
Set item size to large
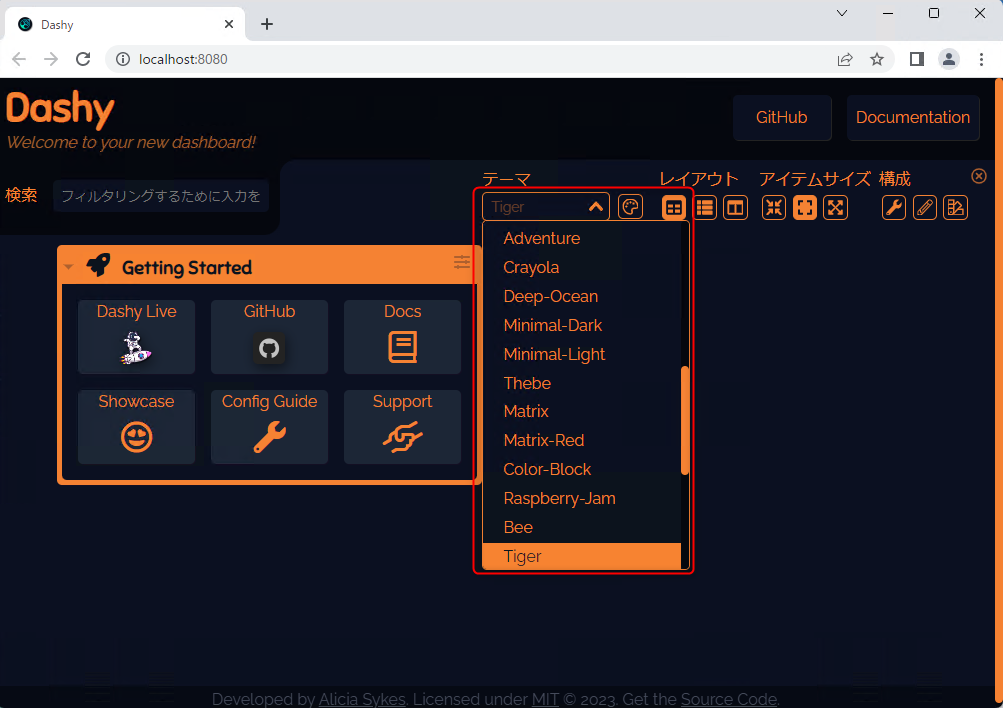pos(835,208)
